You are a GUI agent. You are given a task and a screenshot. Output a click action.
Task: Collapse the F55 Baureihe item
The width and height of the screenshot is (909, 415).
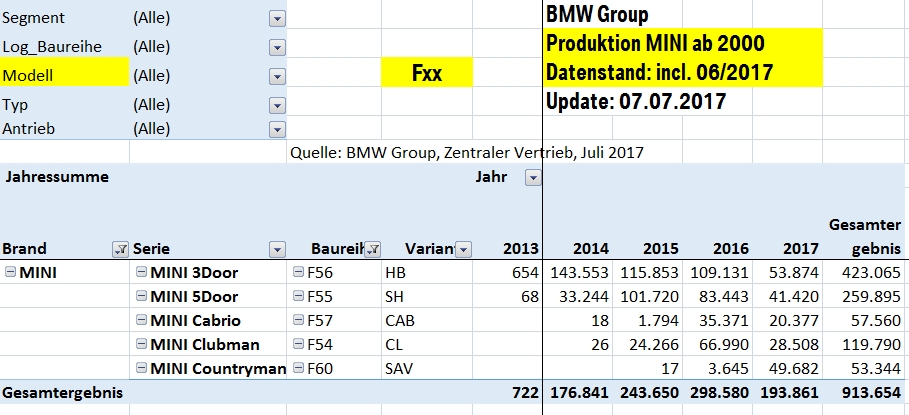[298, 296]
